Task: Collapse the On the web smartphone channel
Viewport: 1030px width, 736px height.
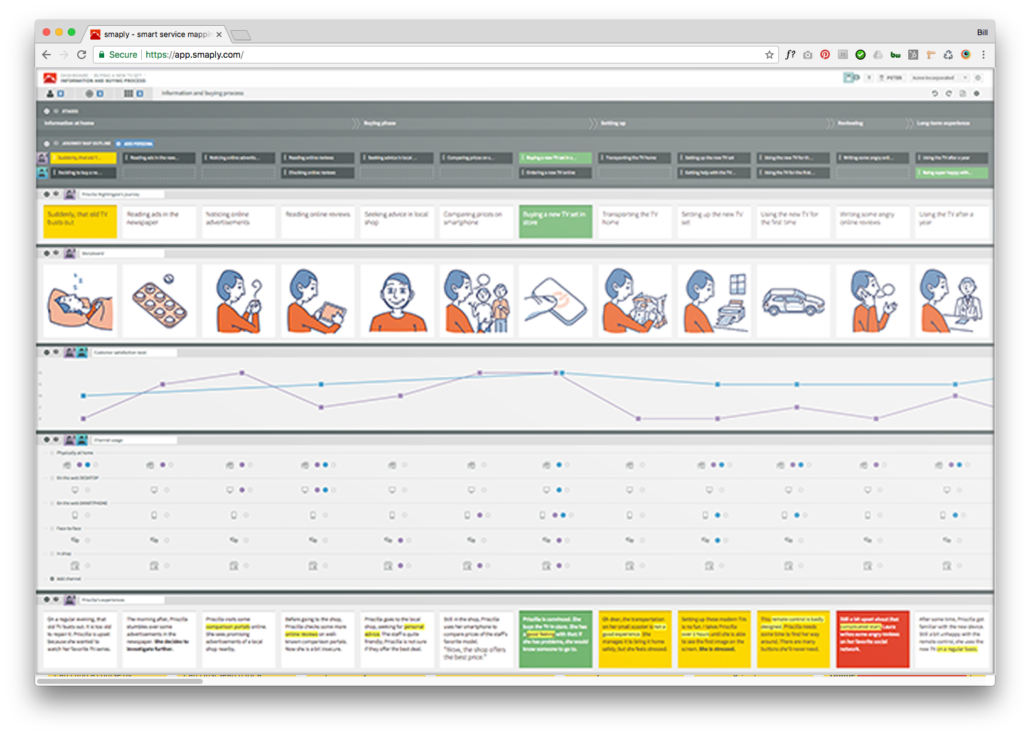Action: tap(53, 503)
